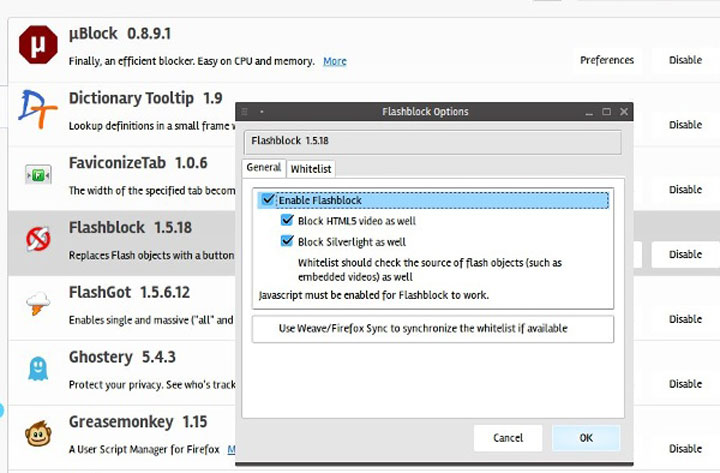Screen dimensions: 720x473
Task: Click 'Protect your privacy' description
Action: [152, 385]
